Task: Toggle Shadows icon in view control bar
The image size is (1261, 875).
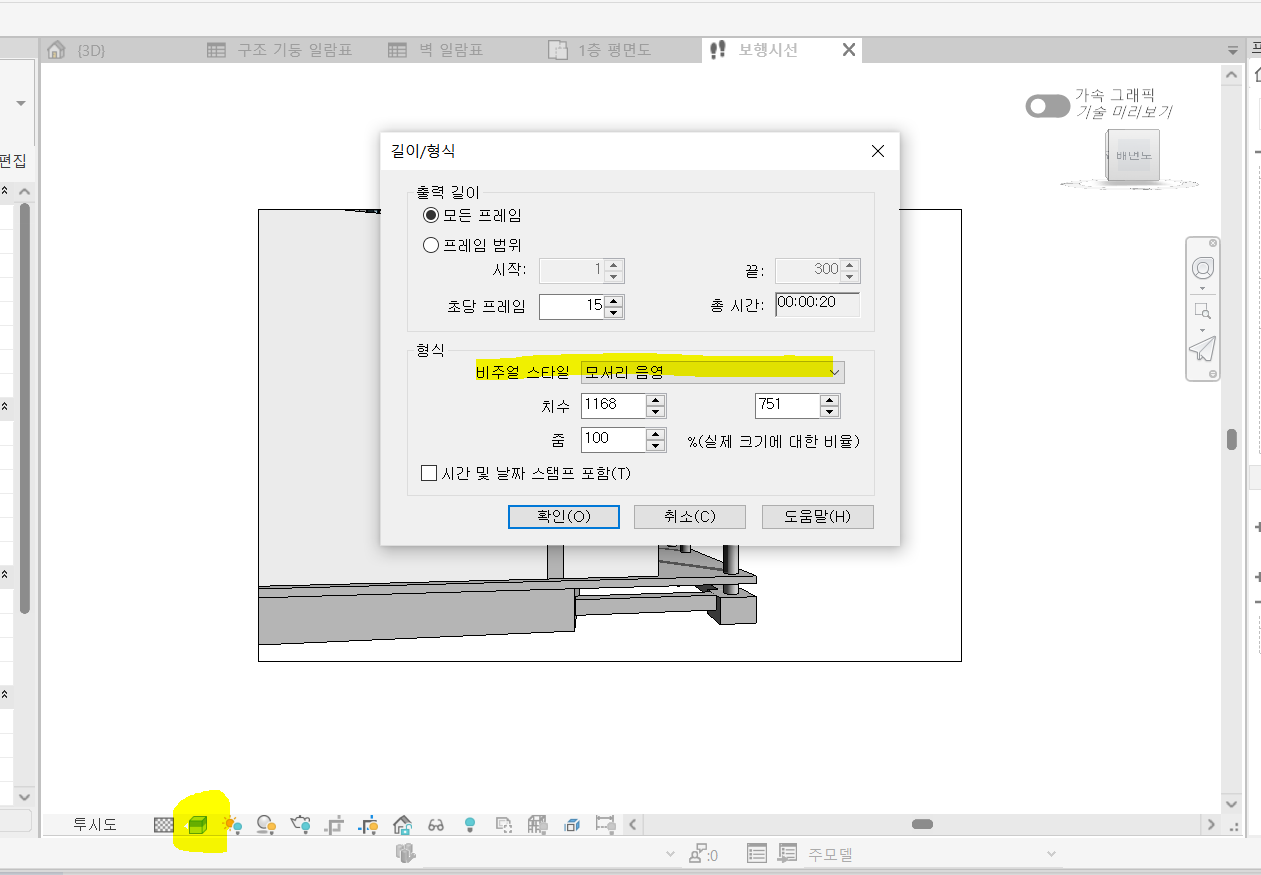Action: pyautogui.click(x=266, y=825)
